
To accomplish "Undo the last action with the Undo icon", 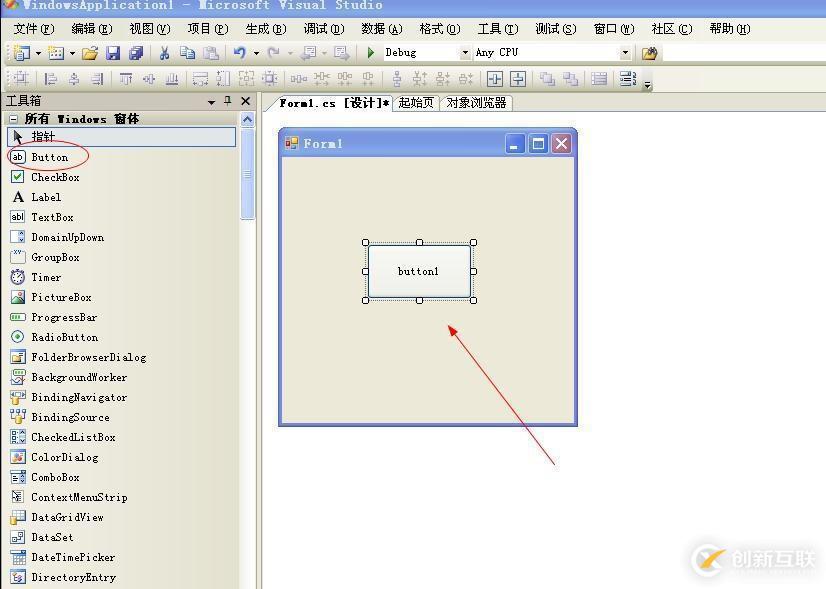I will 240,53.
